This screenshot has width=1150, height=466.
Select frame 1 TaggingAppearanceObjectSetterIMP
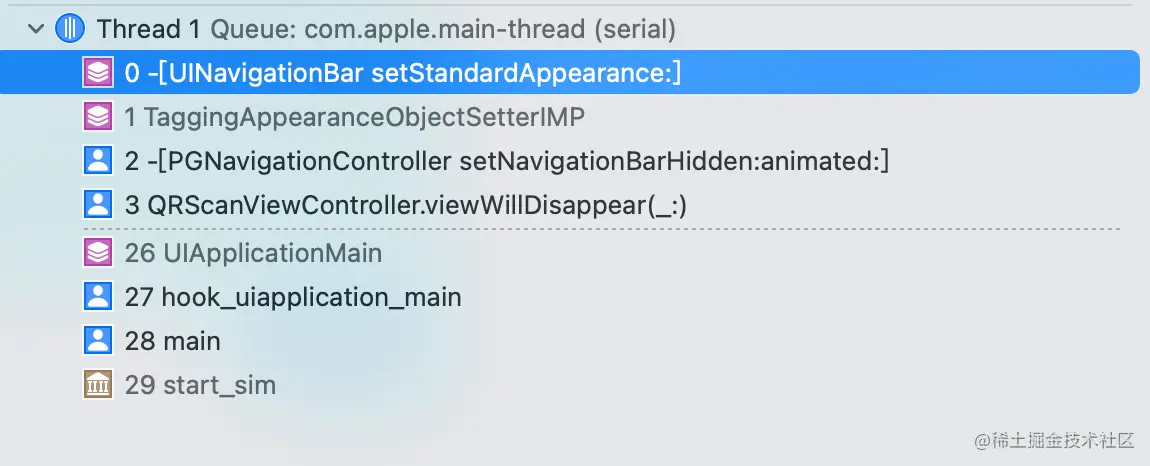point(355,117)
